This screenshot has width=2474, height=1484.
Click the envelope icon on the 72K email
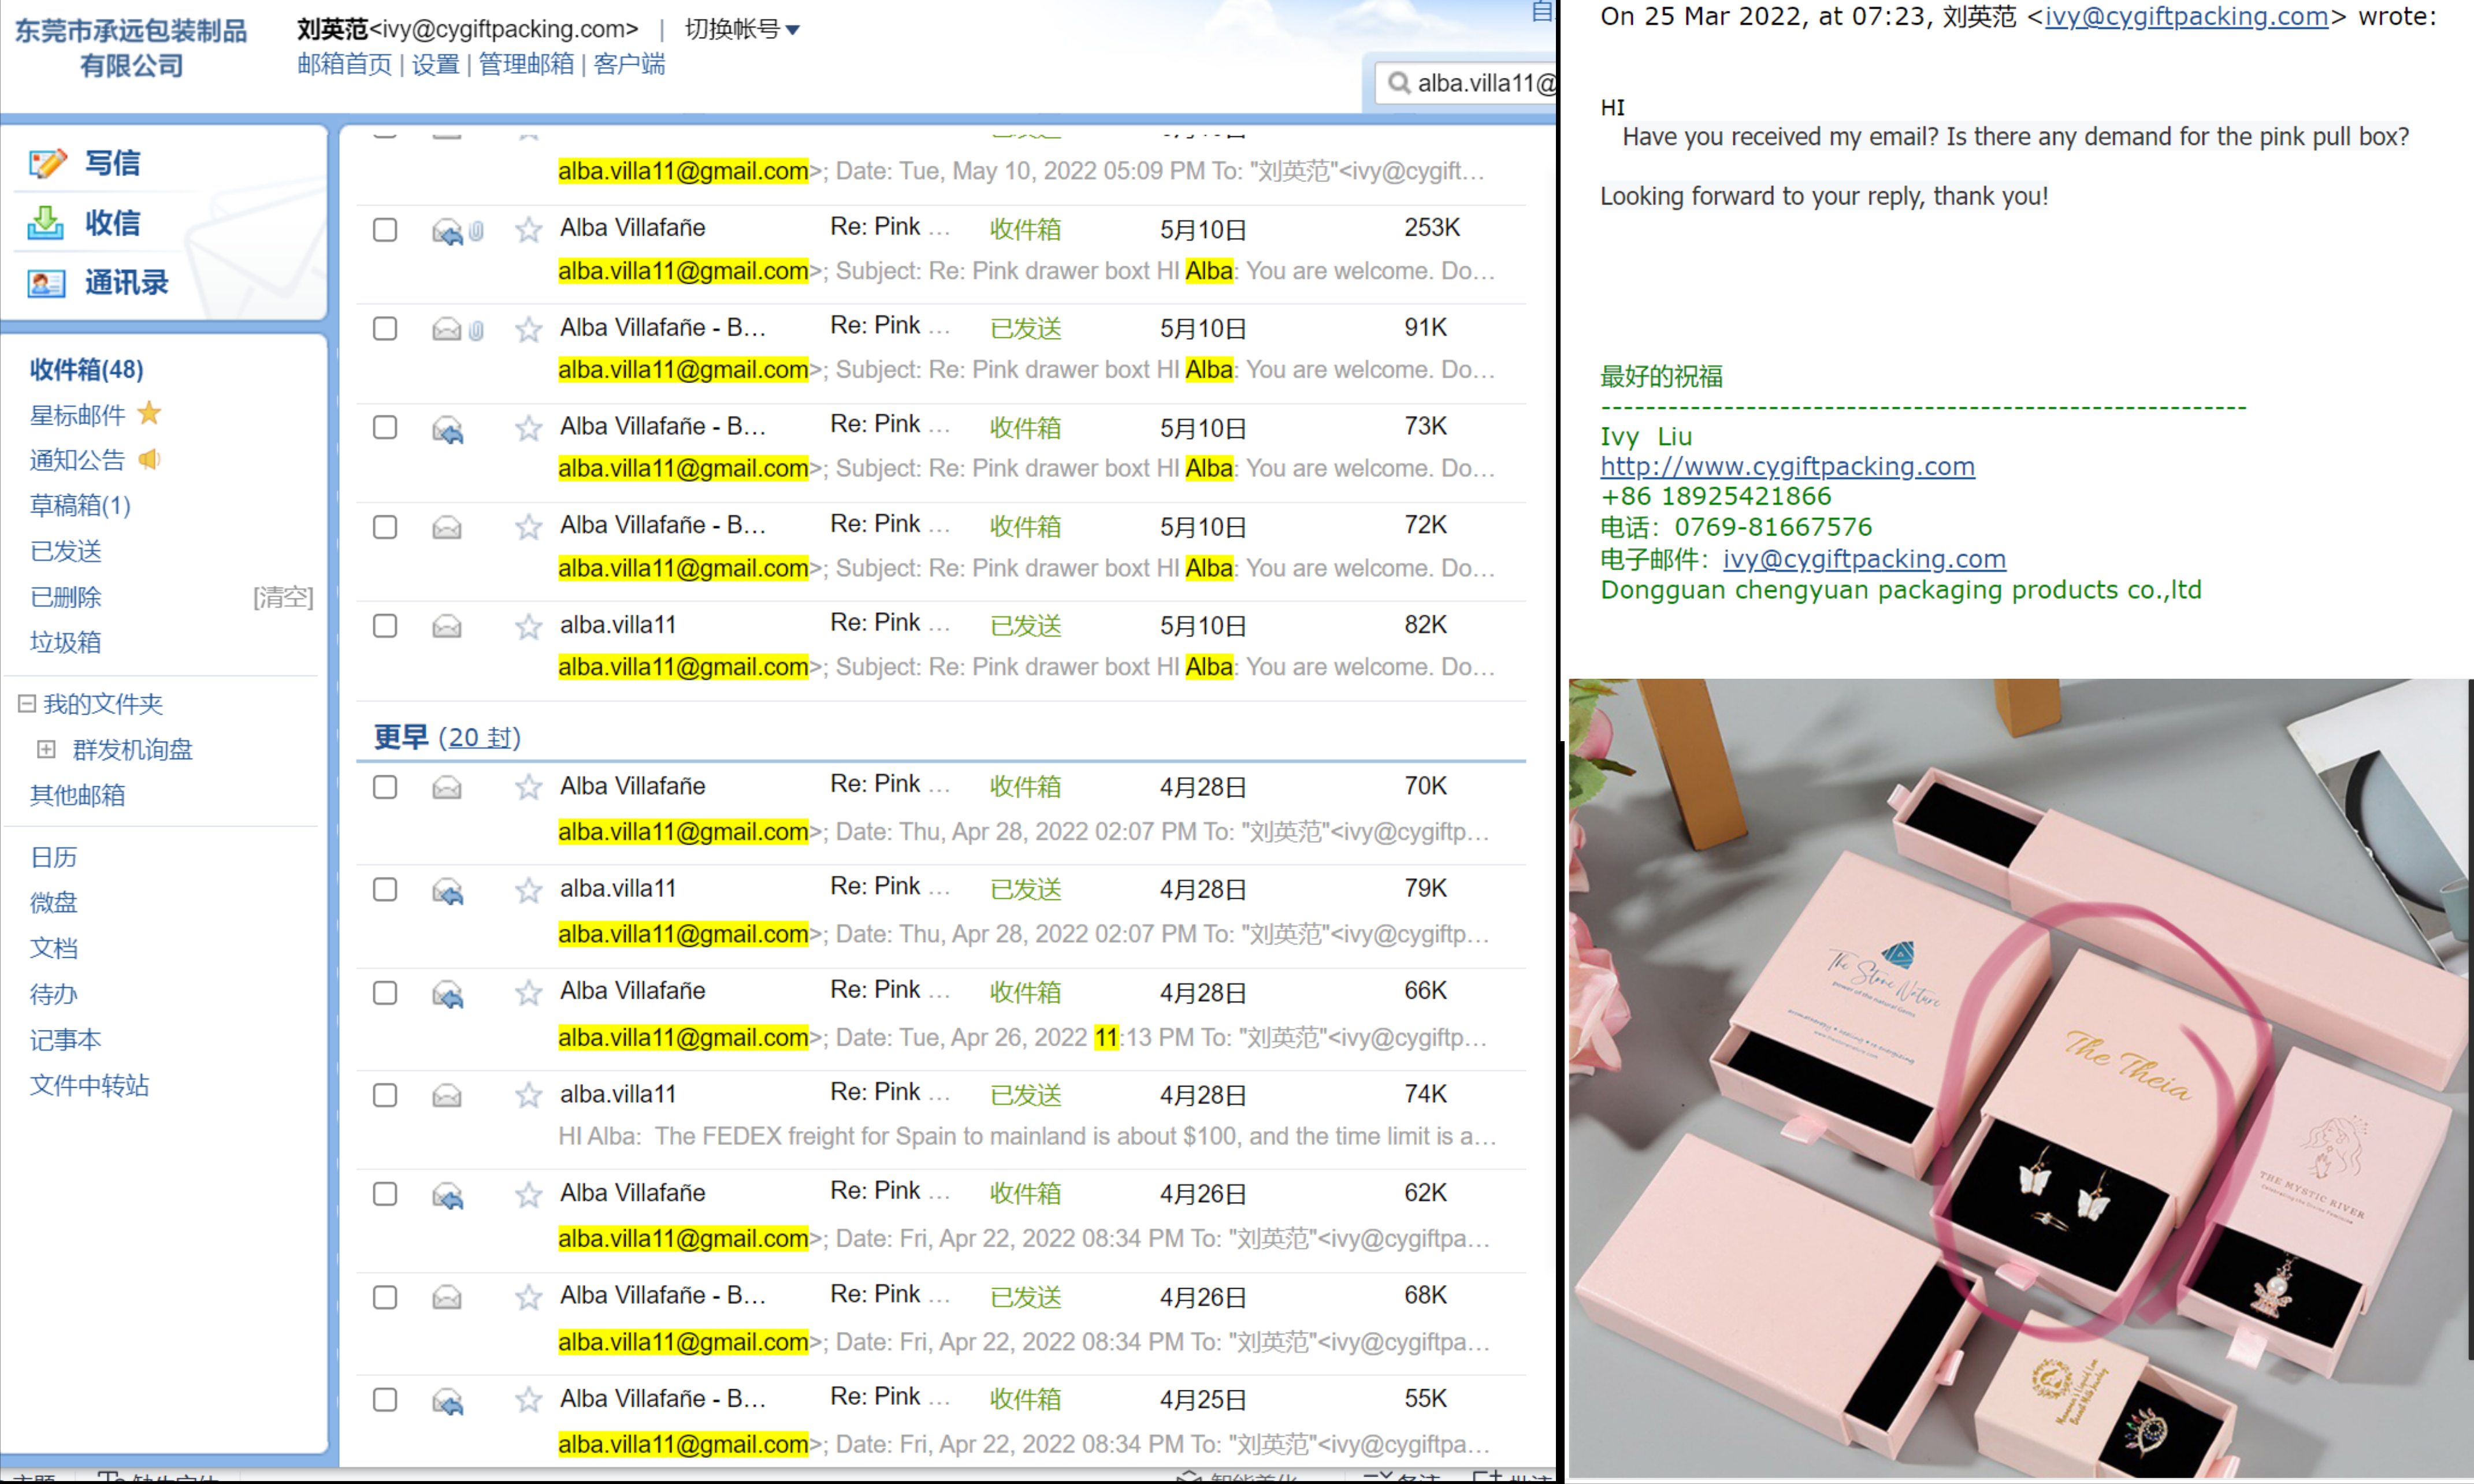click(x=447, y=527)
